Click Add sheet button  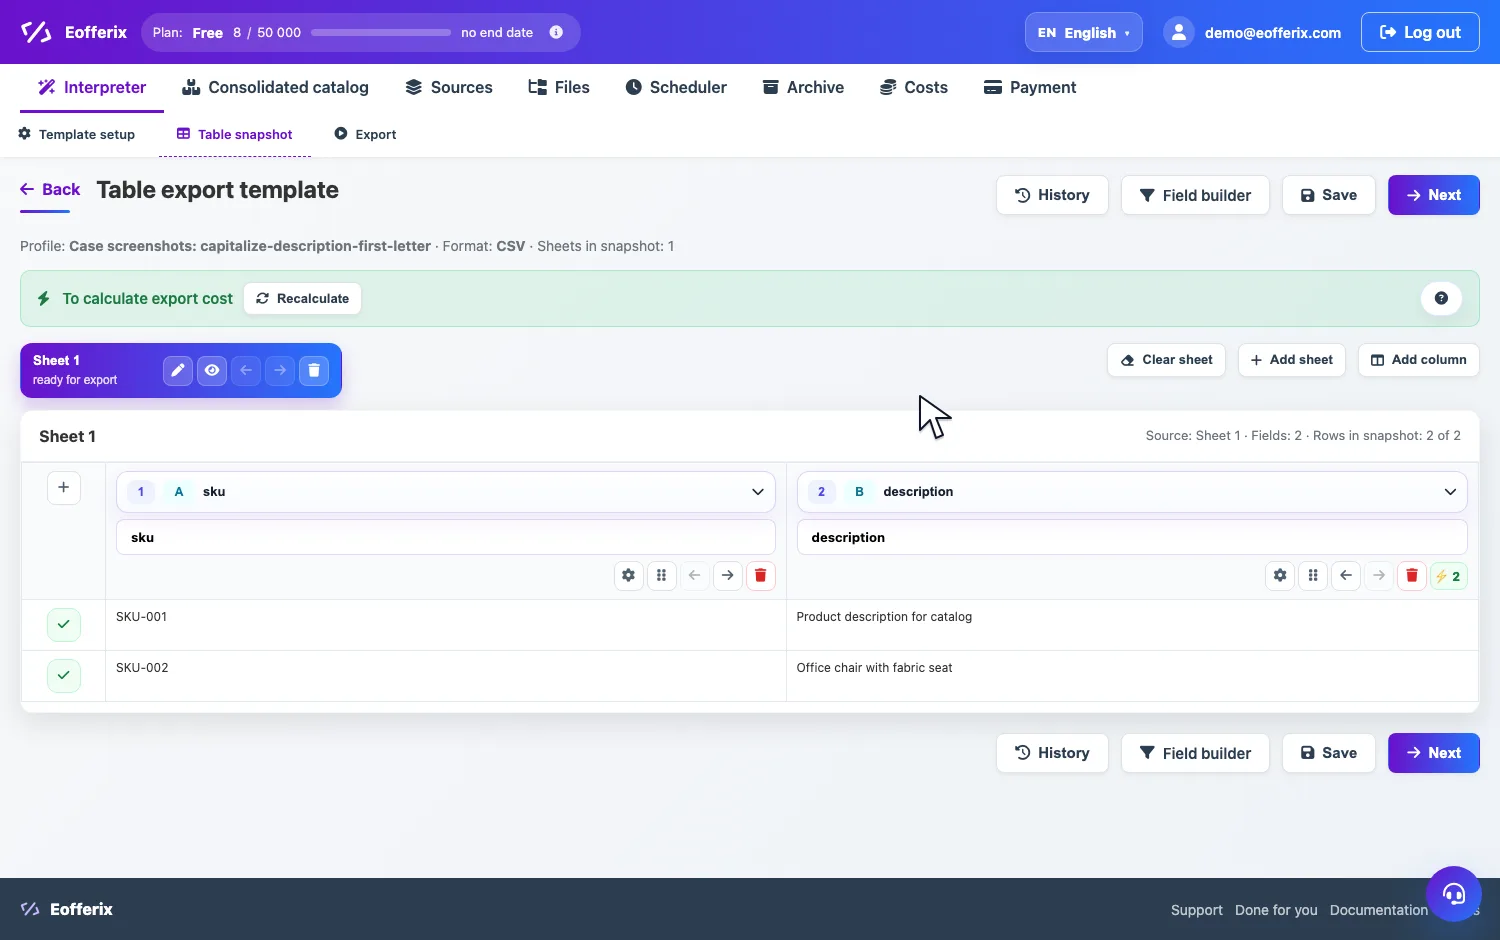[x=1292, y=360]
